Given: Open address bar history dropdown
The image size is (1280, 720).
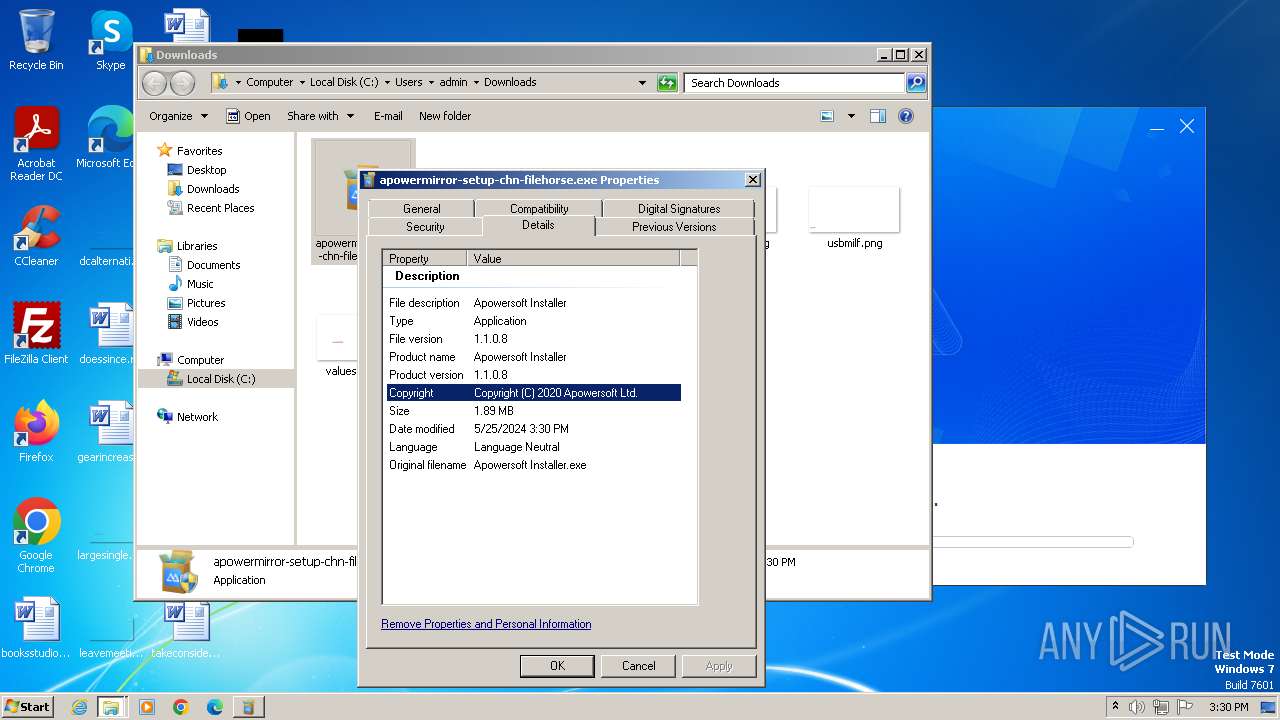Looking at the screenshot, I should coord(642,83).
